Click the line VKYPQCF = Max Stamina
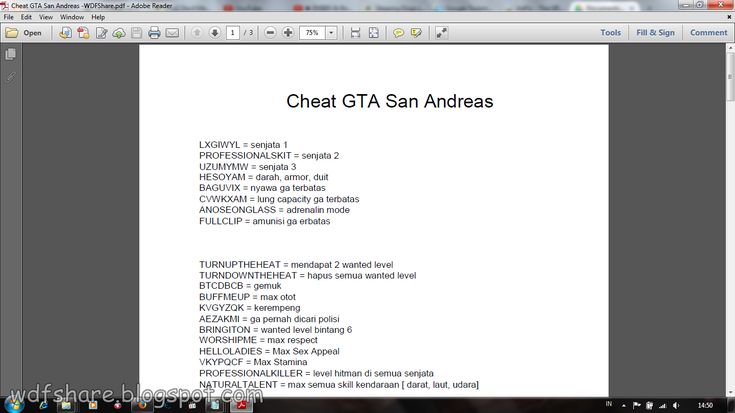 click(x=253, y=362)
